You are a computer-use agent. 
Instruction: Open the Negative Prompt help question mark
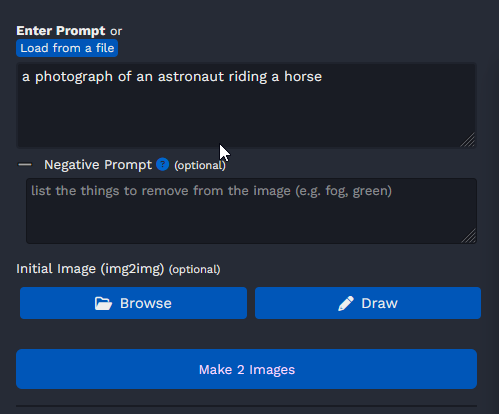[163, 164]
